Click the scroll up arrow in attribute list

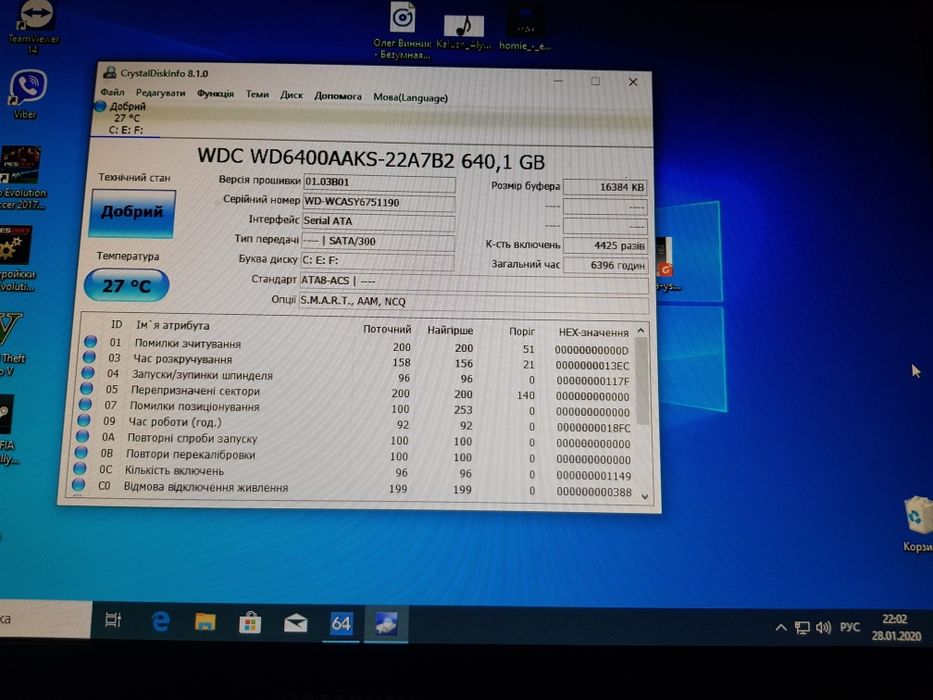pyautogui.click(x=641, y=330)
